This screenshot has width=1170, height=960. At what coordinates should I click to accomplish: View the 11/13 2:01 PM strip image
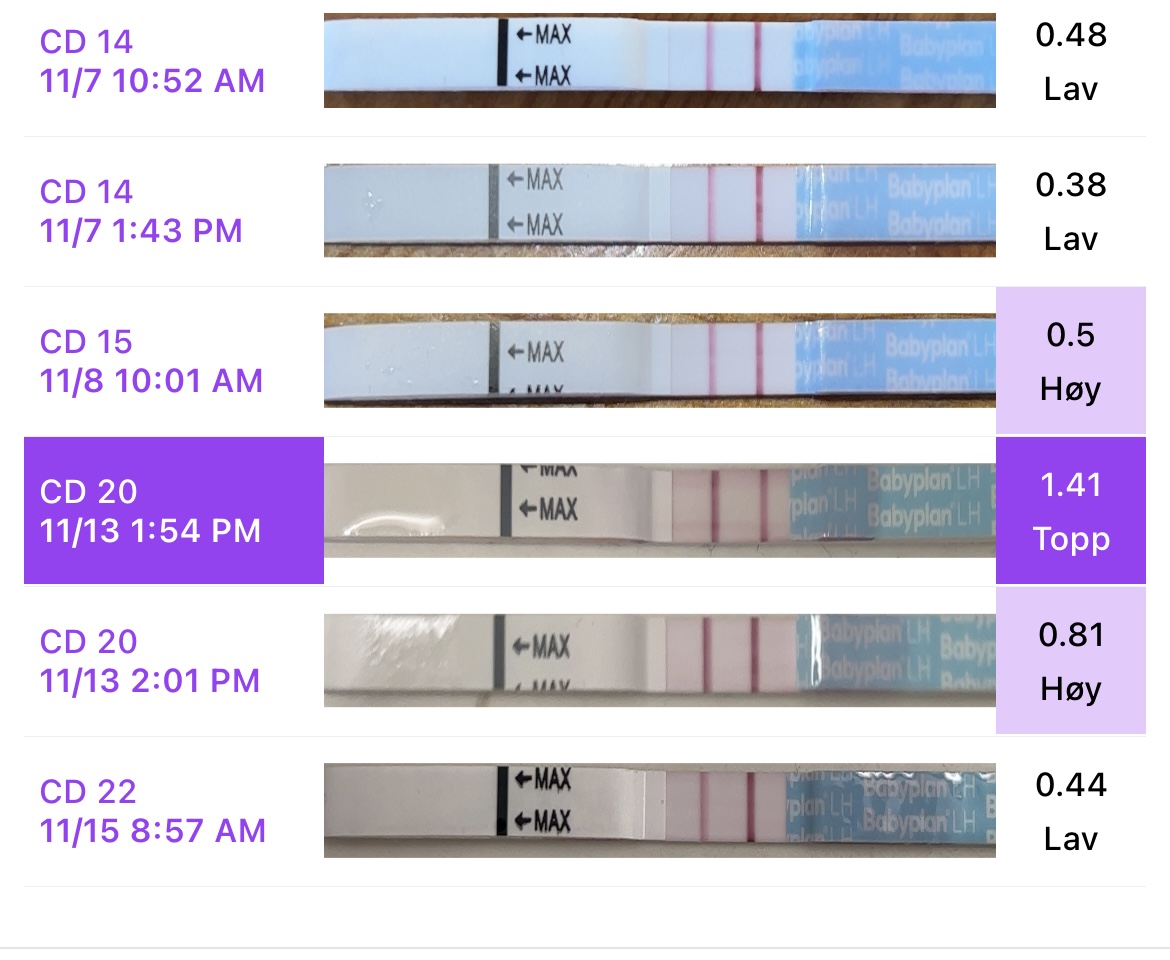(659, 660)
